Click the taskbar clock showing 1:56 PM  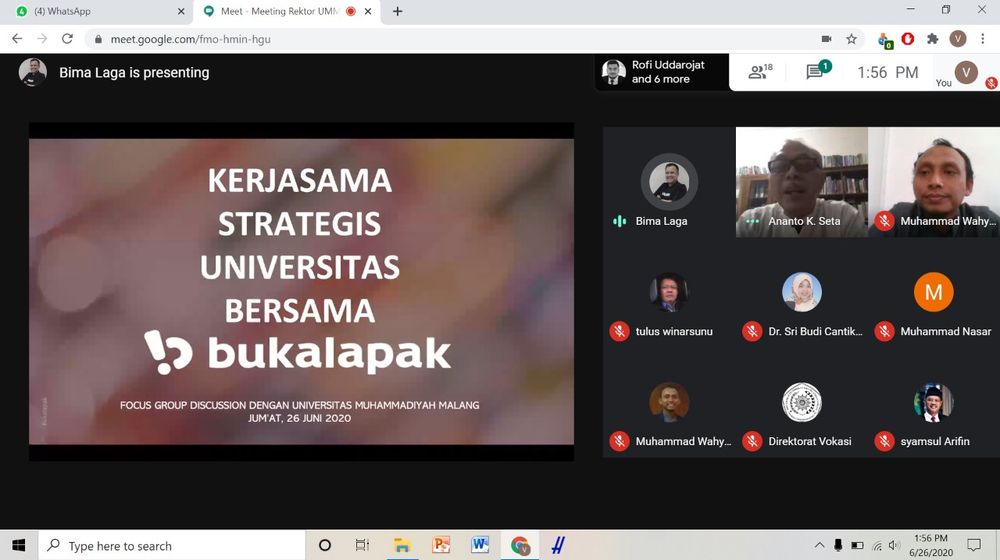click(x=931, y=545)
